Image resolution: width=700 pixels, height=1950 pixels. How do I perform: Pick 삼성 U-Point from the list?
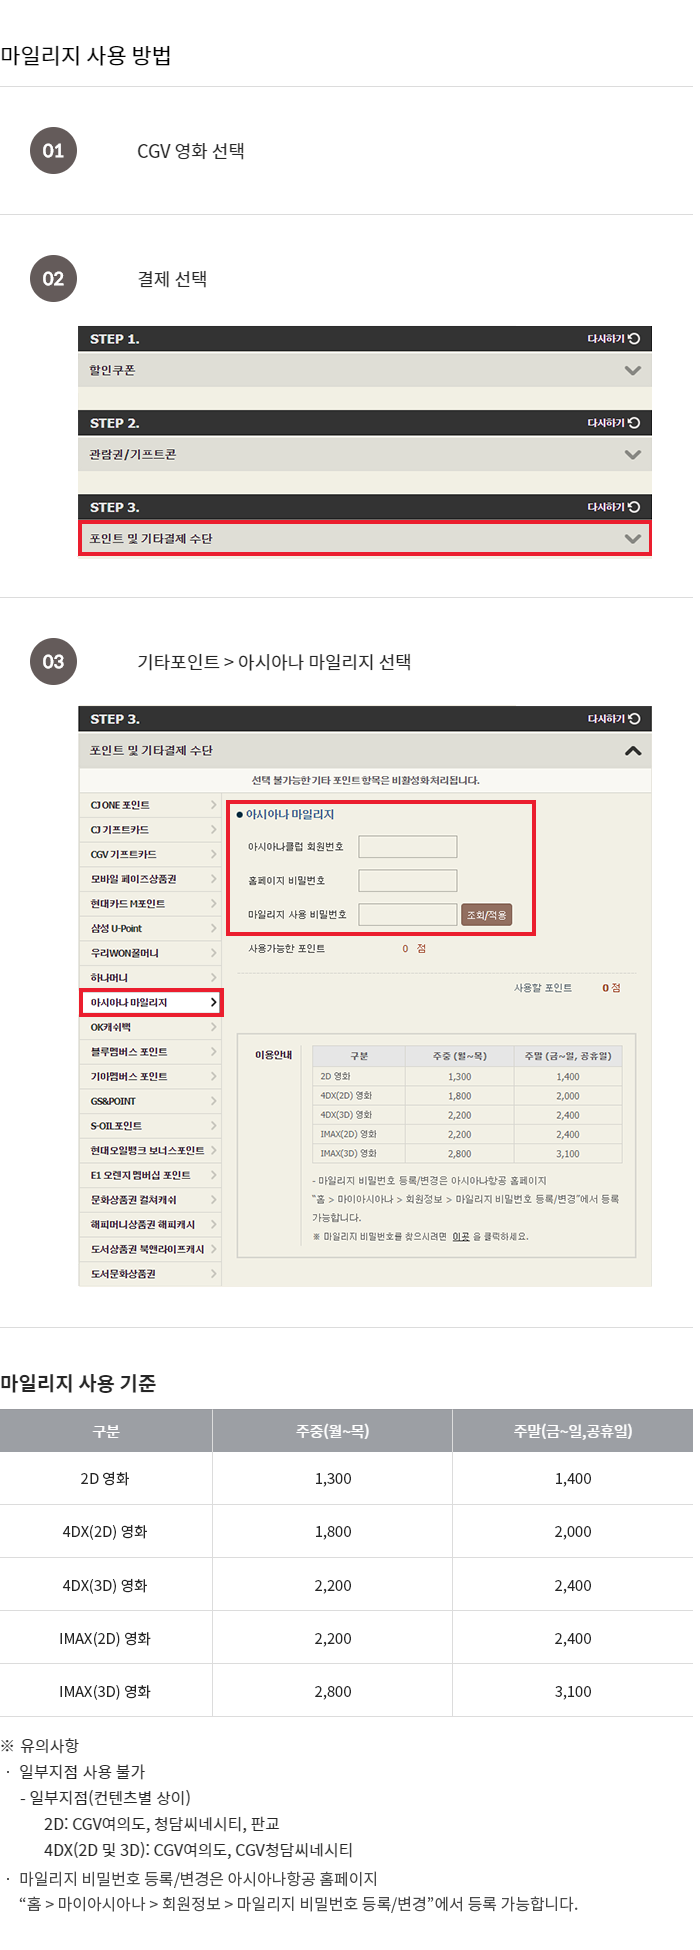click(x=151, y=928)
